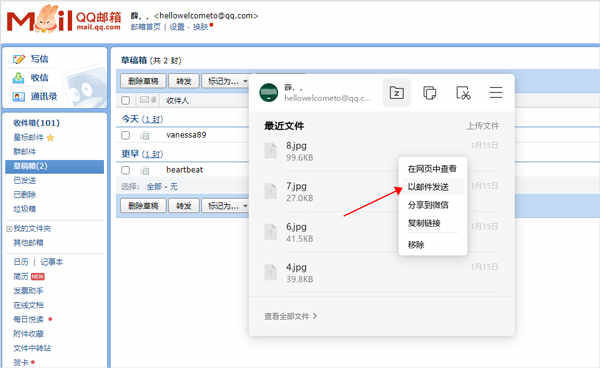The image size is (600, 368).
Task: Select the screenshot scissors icon
Action: 463,93
